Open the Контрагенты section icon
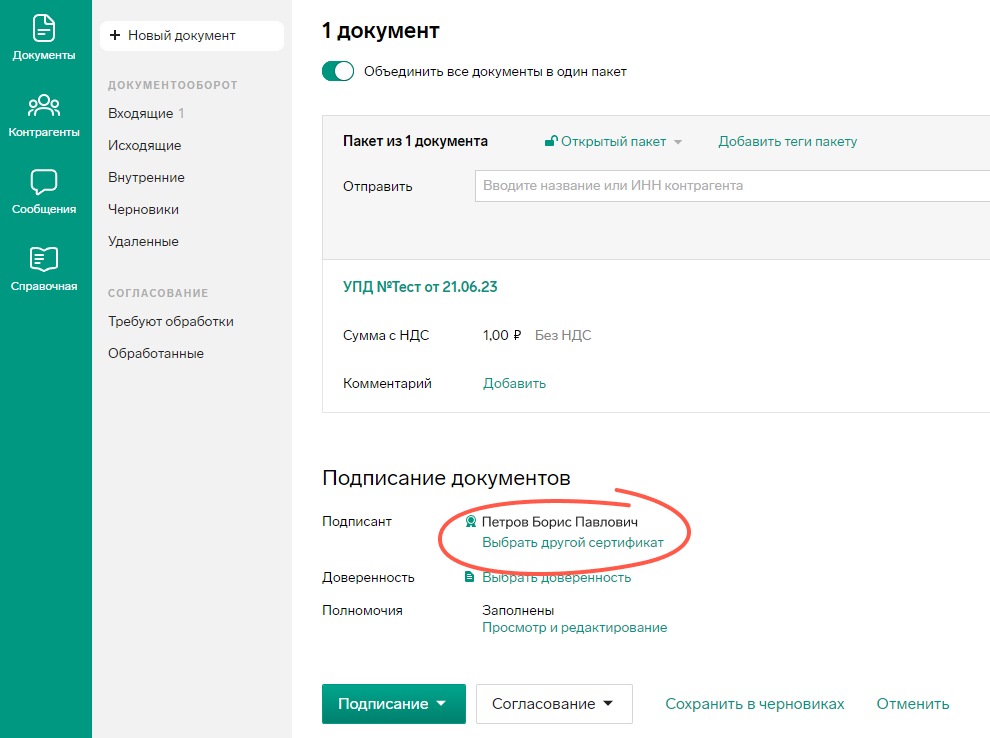This screenshot has height=738, width=990. 44,105
